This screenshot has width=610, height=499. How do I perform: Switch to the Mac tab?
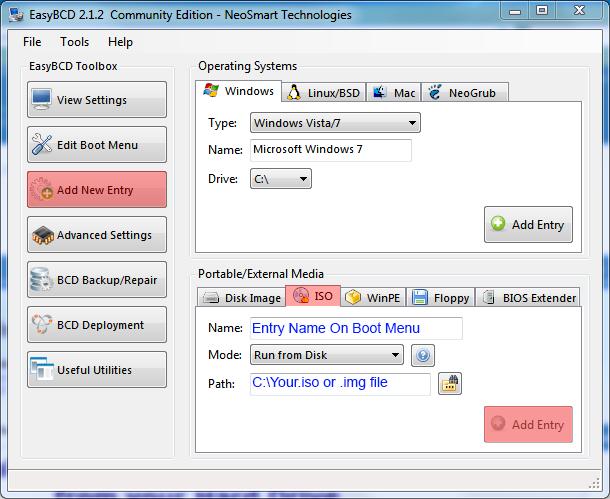pos(394,93)
